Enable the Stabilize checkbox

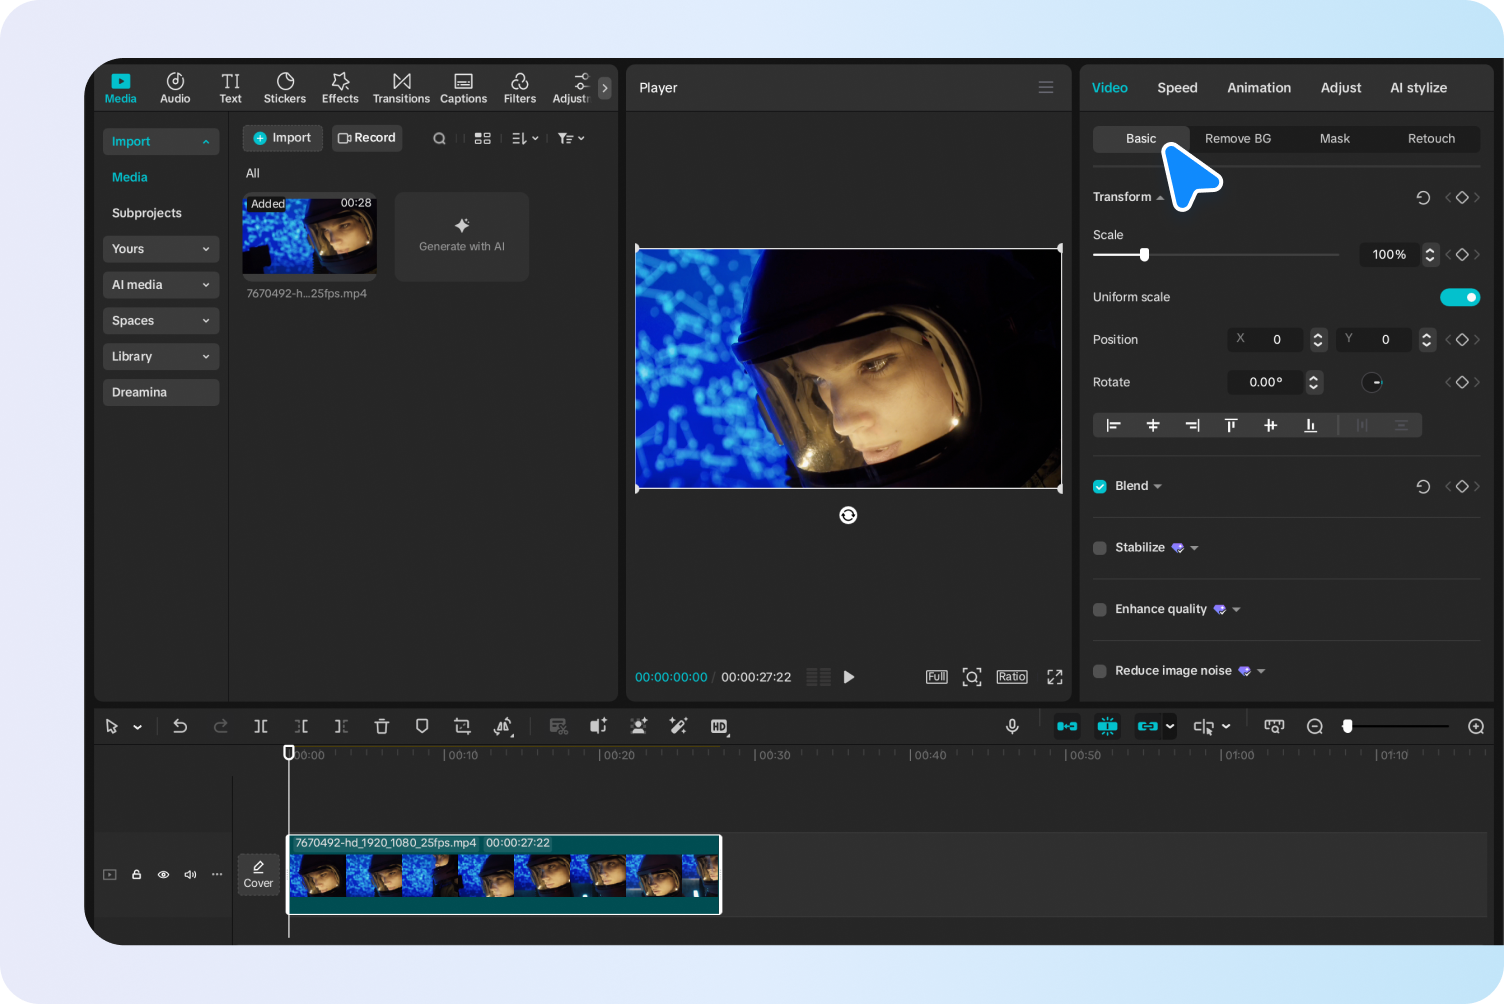tap(1099, 547)
